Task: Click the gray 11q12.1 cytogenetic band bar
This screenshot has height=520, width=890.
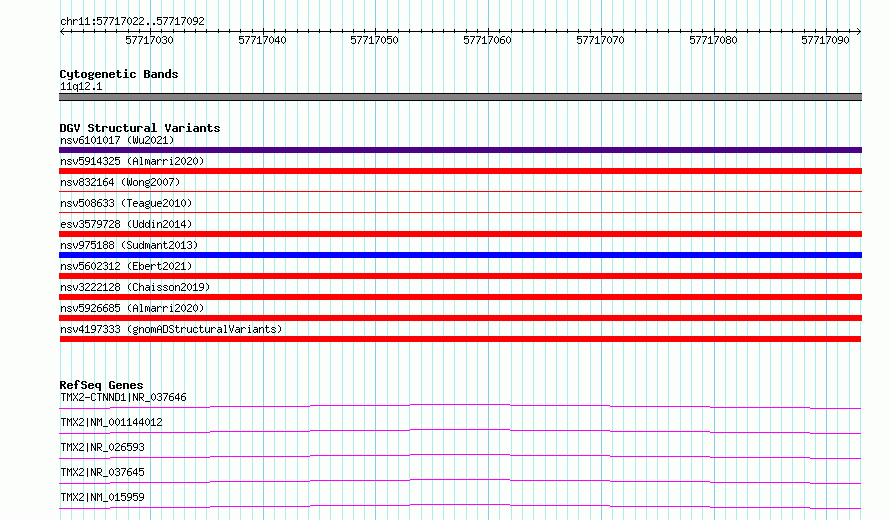Action: [x=460, y=97]
